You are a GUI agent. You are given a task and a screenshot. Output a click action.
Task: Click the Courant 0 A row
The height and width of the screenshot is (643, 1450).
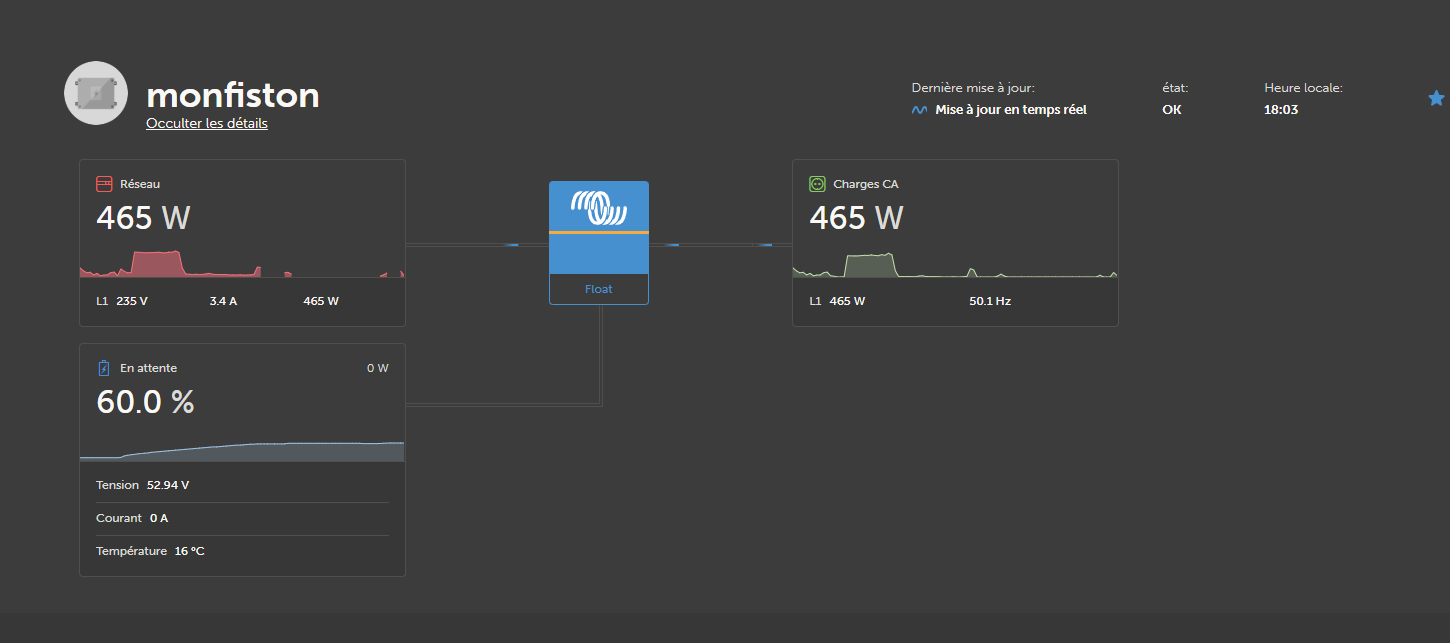pyautogui.click(x=242, y=518)
